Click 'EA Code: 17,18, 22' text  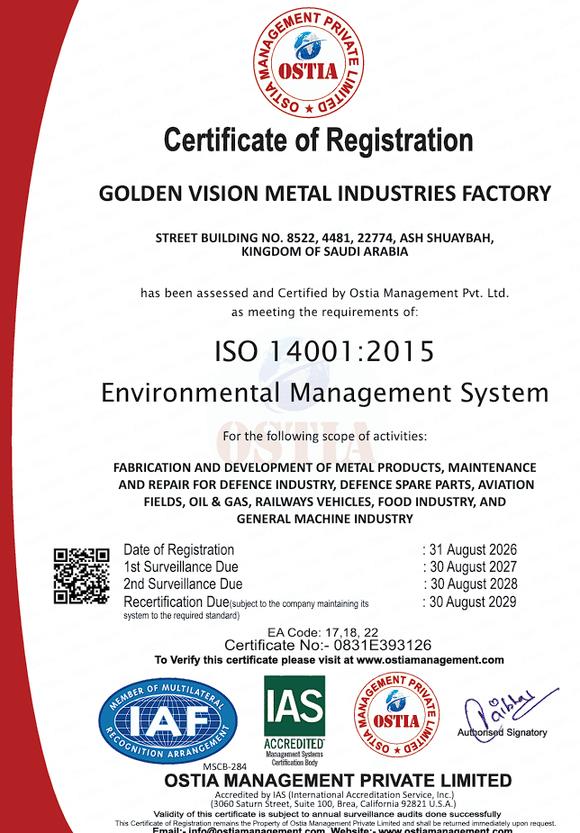click(322, 632)
